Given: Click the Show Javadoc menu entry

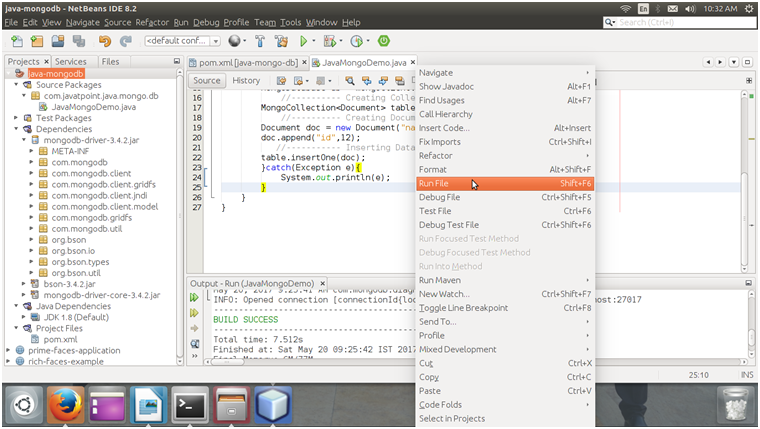Looking at the screenshot, I should [505, 87].
